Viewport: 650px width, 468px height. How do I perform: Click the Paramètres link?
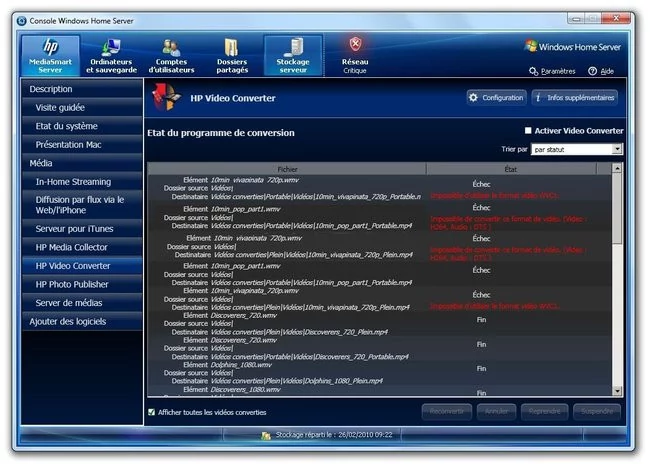tap(553, 71)
